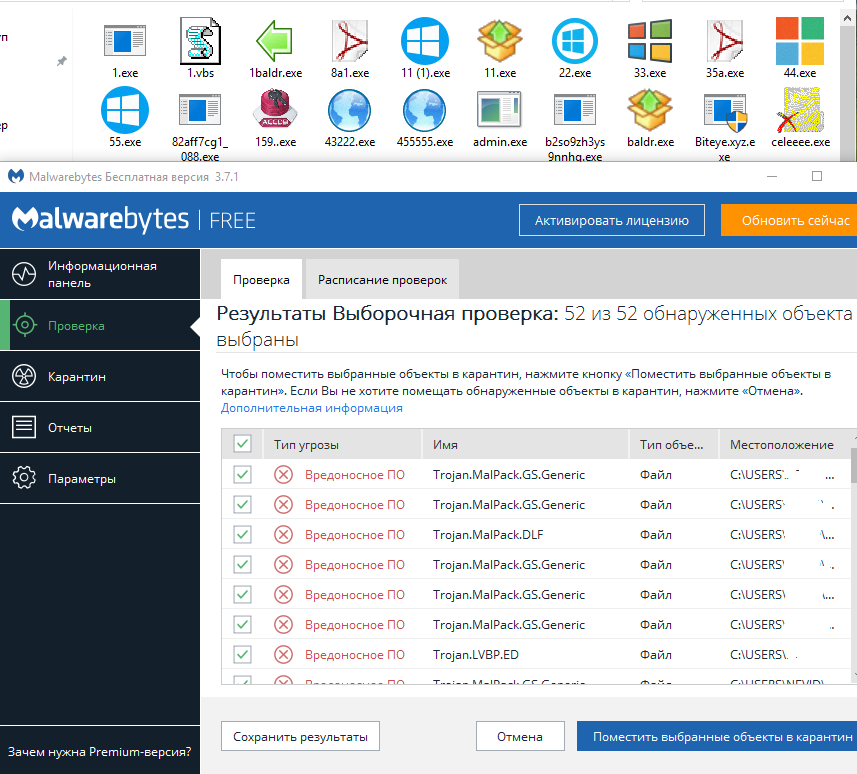Select the 82aff7cg1_088.exe file icon
857x774 pixels.
point(200,110)
